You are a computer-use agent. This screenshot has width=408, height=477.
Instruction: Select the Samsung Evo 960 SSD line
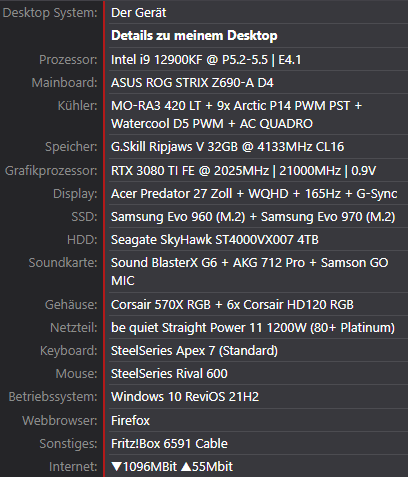pos(253,217)
